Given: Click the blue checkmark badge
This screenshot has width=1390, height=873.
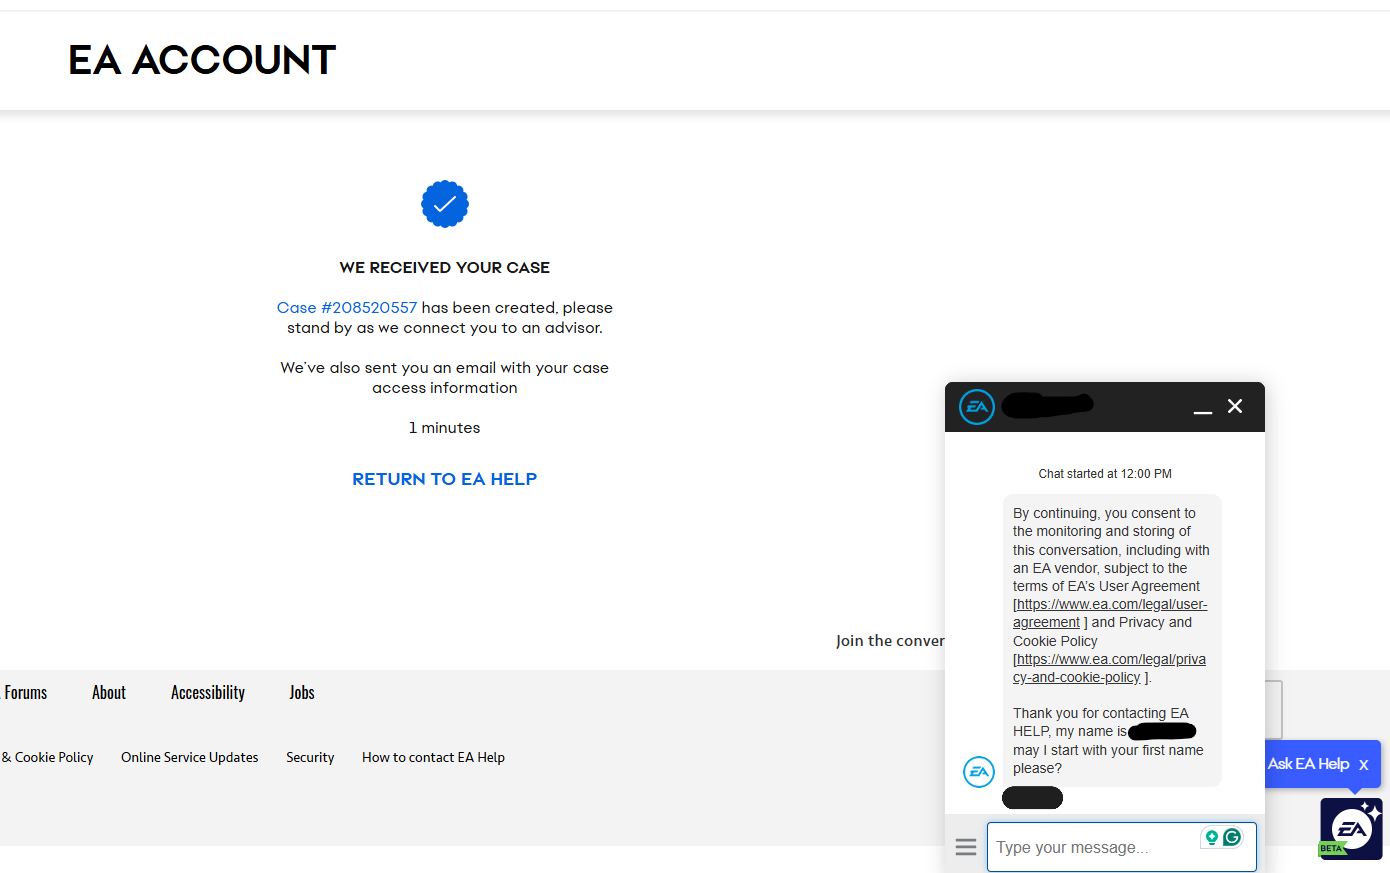Looking at the screenshot, I should point(445,204).
